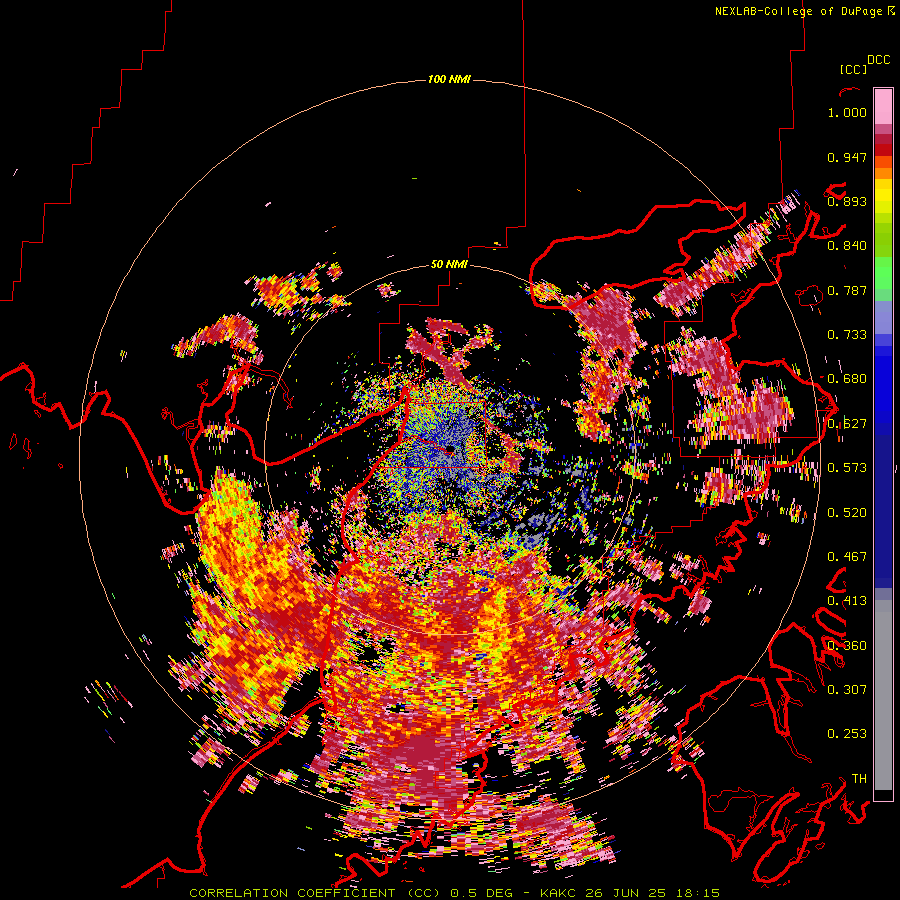This screenshot has width=900, height=900.
Task: Click the 1.000 scale value
Action: pos(847,112)
